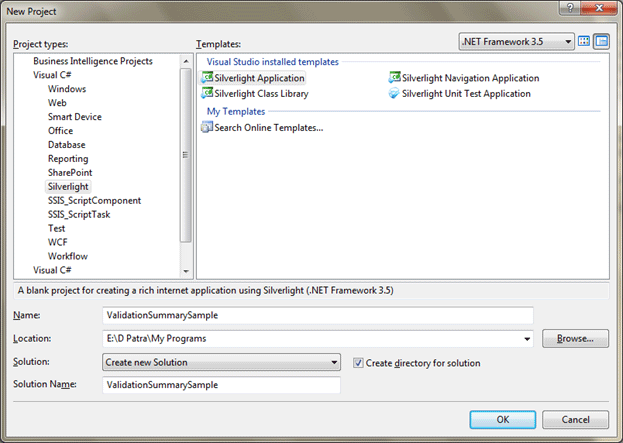Viewport: 623px width, 443px height.
Task: Select the Silverlight Application template icon
Action: [x=207, y=77]
